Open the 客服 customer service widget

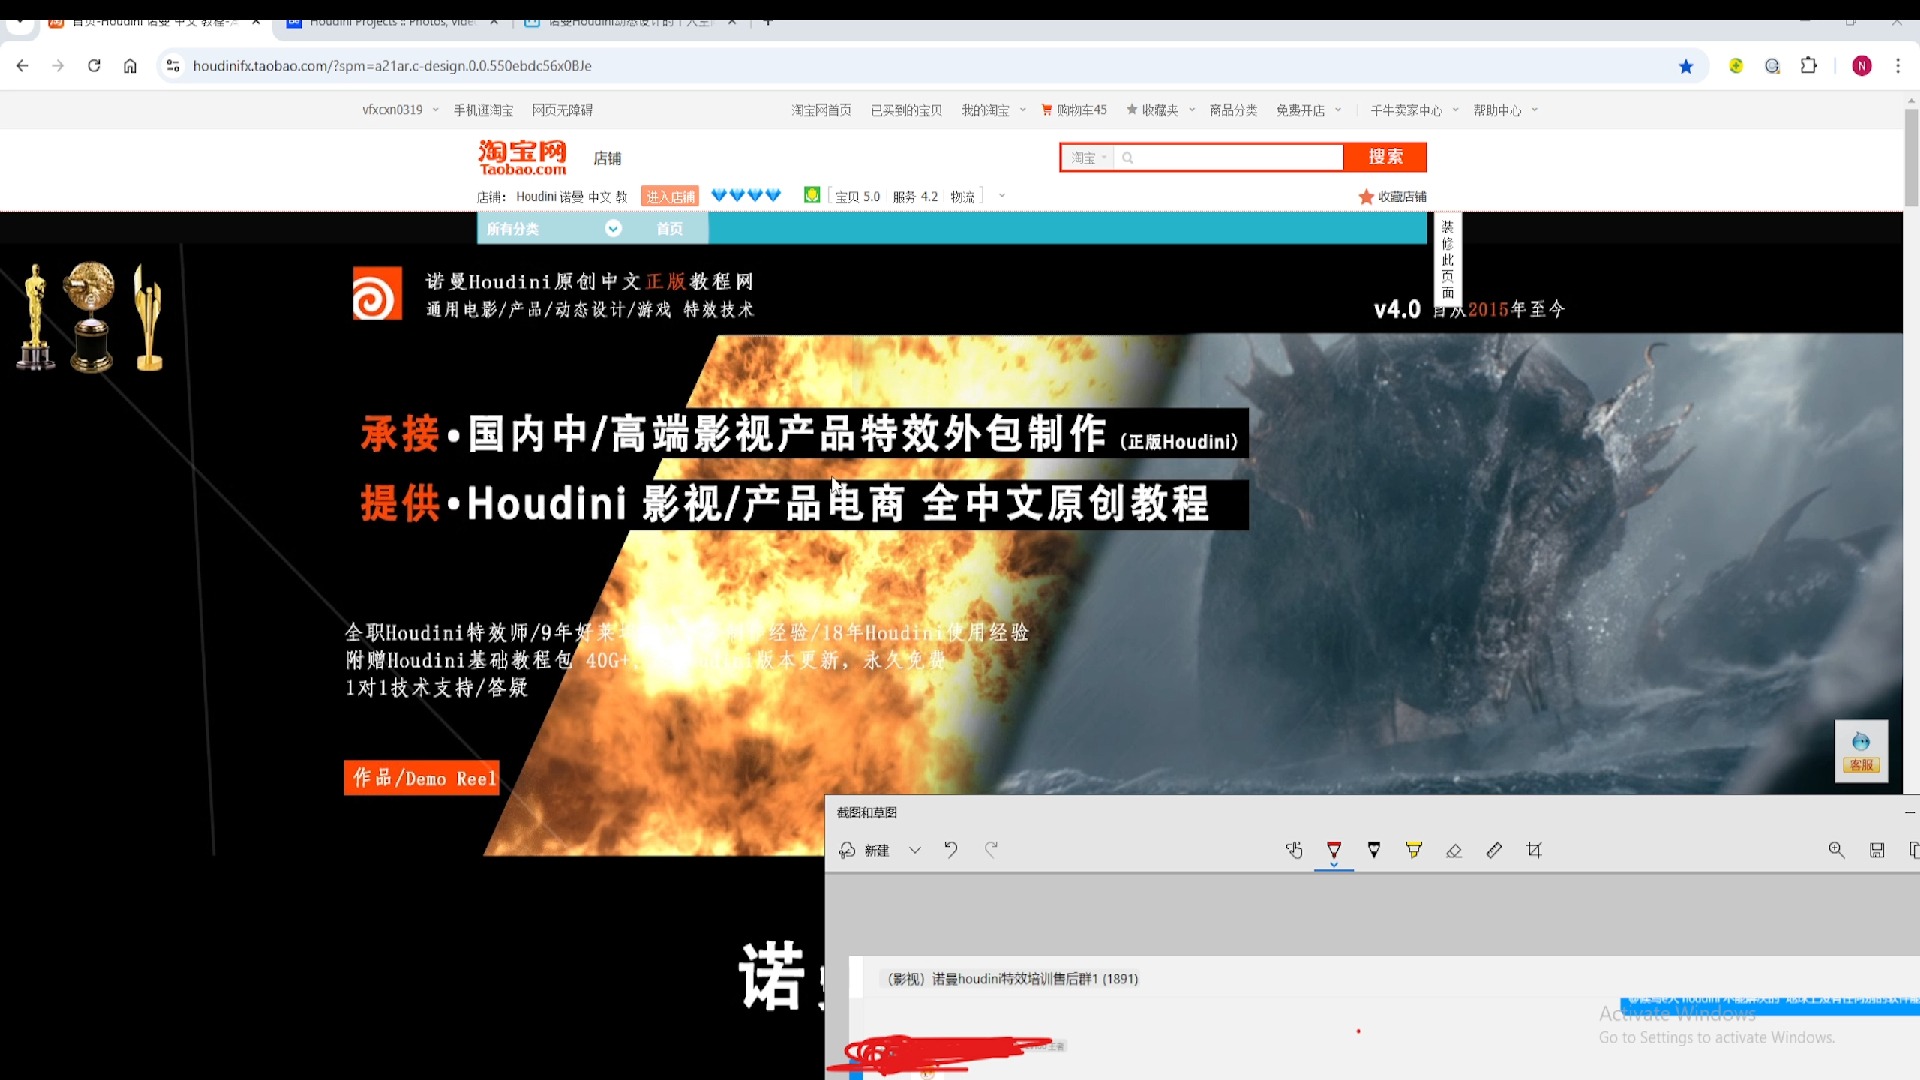1861,751
